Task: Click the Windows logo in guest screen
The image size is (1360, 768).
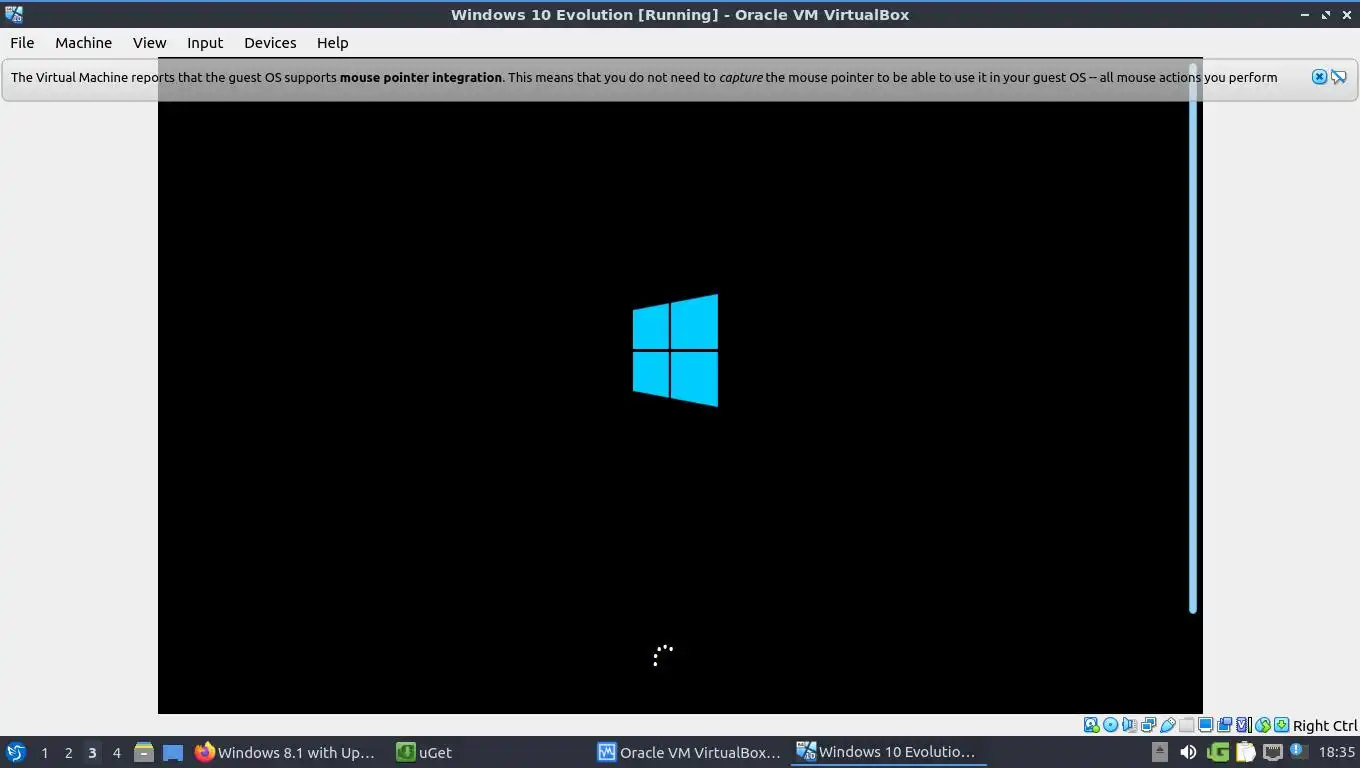Action: pos(675,350)
